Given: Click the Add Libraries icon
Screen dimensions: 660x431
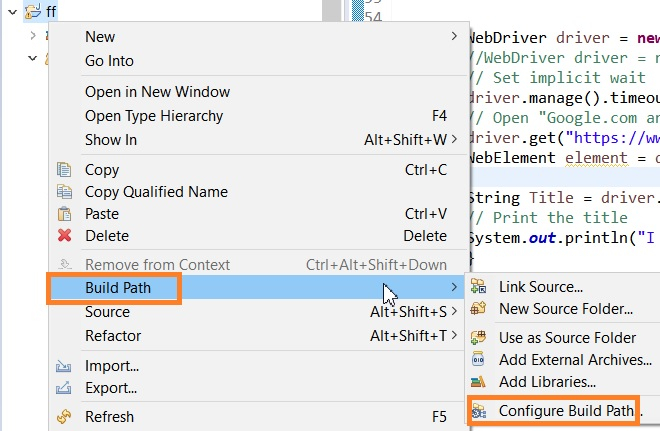Looking at the screenshot, I should click(x=478, y=381).
